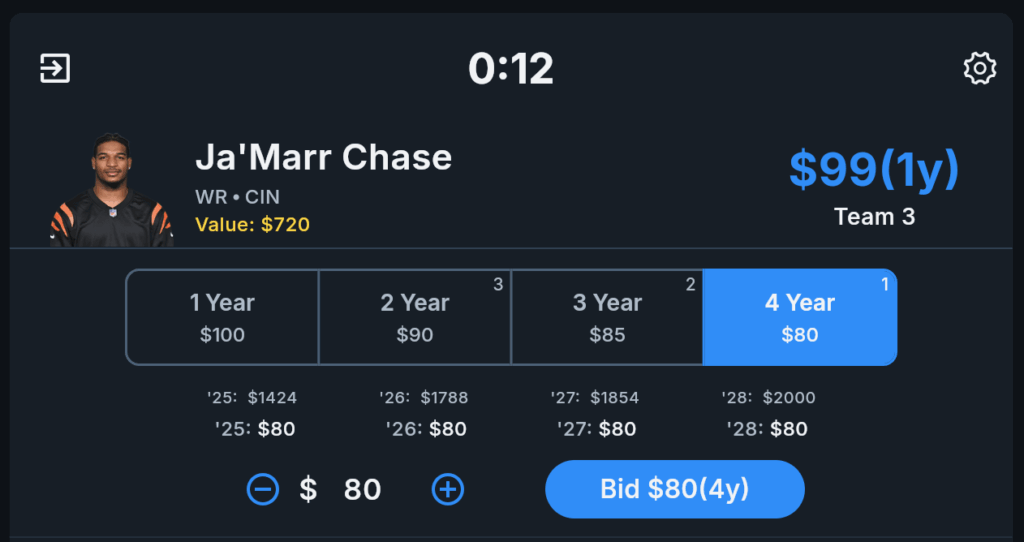Click Team 3 high bidder label

pos(874,217)
